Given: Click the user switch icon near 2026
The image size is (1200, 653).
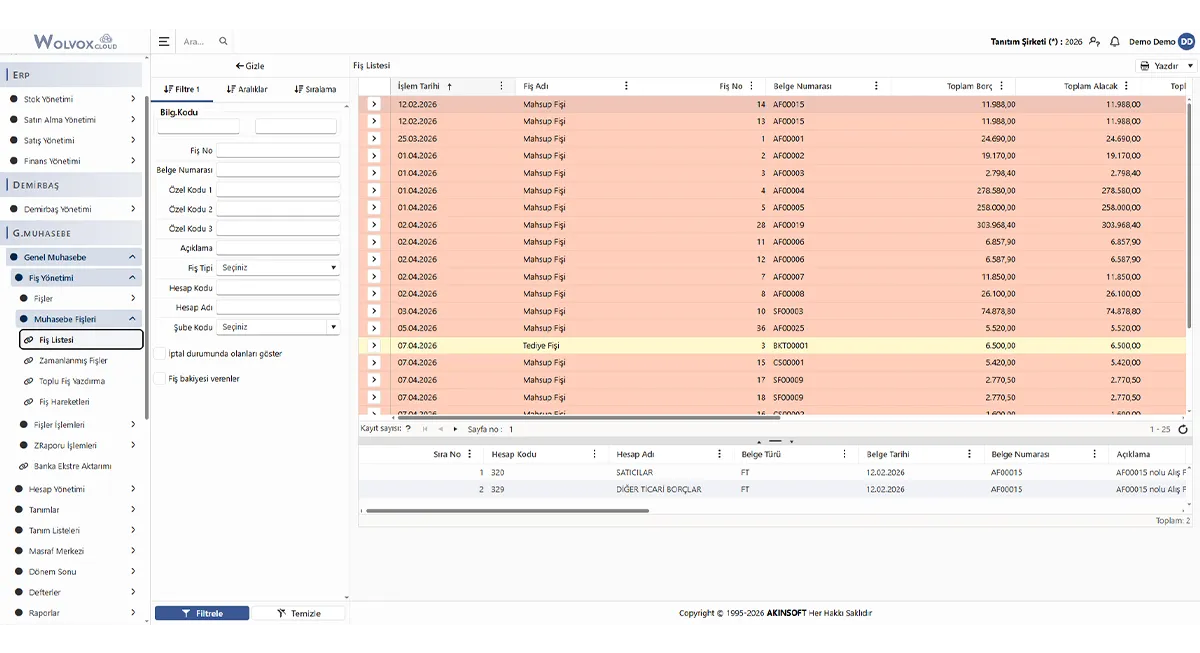Looking at the screenshot, I should tap(1095, 42).
